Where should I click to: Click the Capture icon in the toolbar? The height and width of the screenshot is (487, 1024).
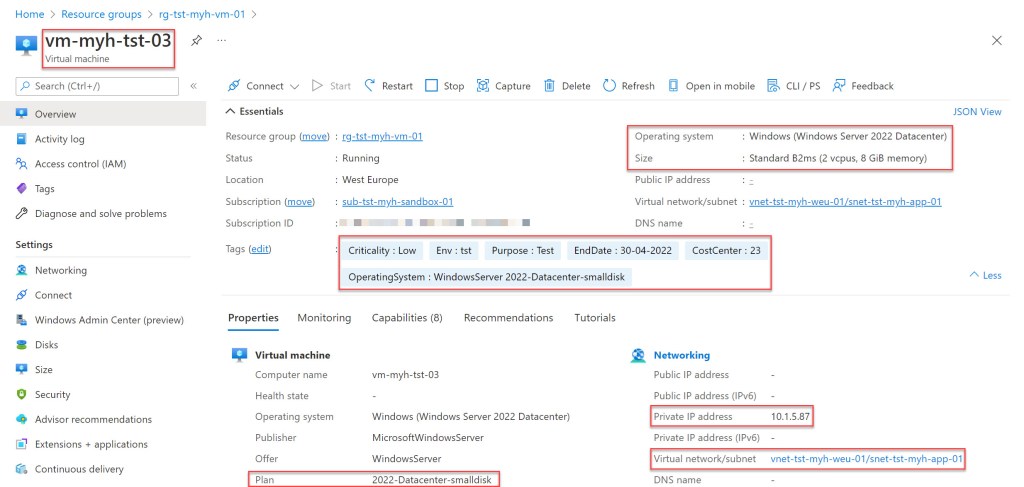pyautogui.click(x=484, y=86)
